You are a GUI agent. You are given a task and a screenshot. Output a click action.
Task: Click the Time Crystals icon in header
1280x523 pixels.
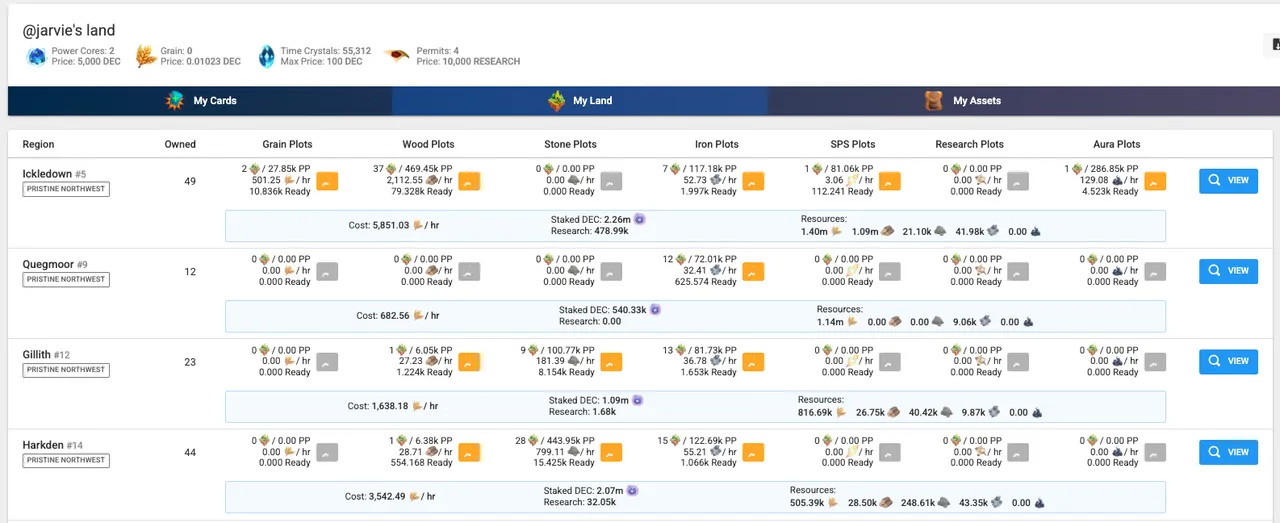coord(267,56)
